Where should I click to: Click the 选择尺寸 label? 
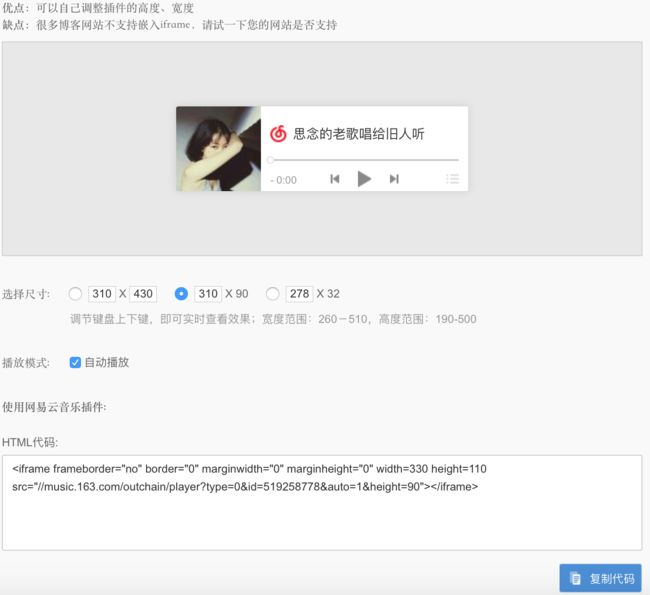pyautogui.click(x=26, y=294)
